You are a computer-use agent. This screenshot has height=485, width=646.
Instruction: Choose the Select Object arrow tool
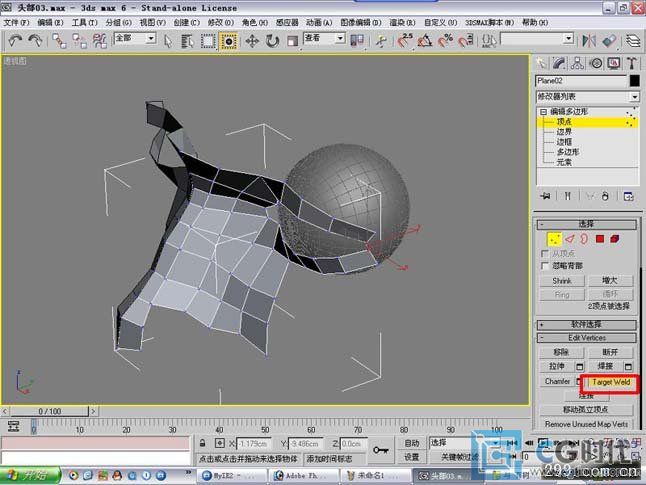[168, 41]
